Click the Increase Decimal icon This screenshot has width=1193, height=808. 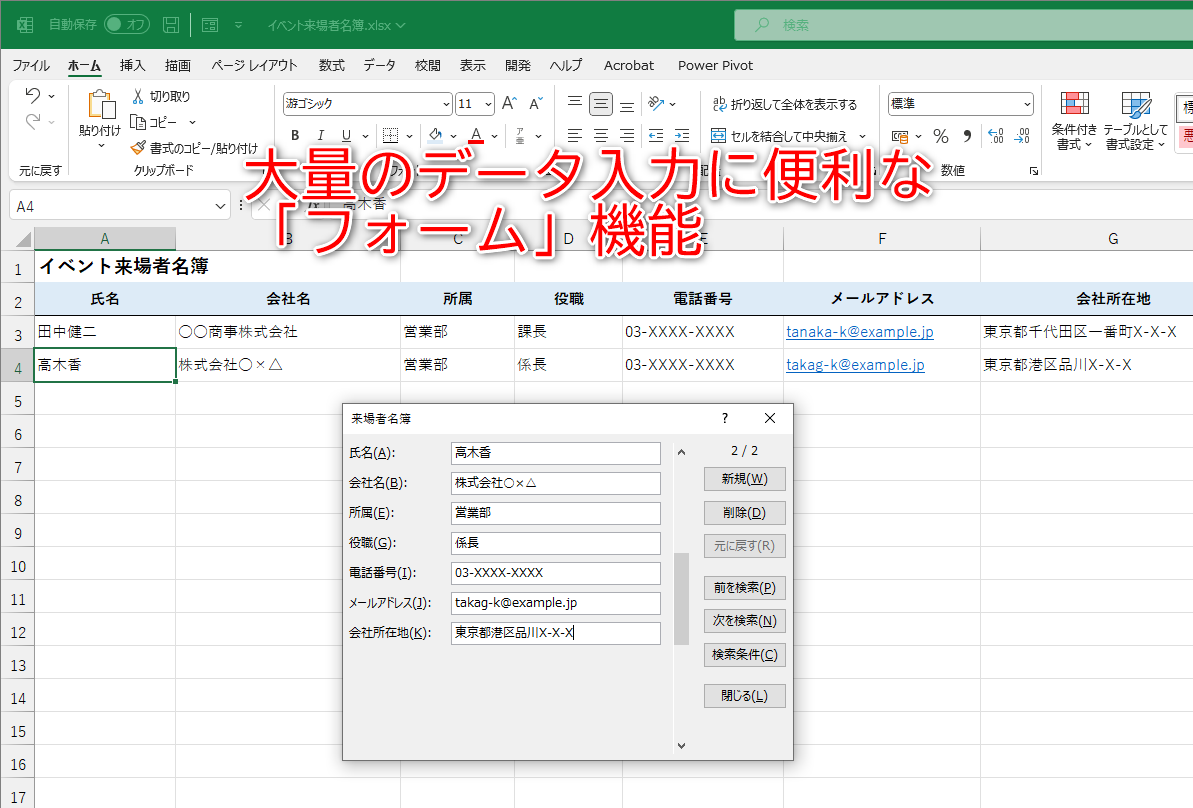997,136
